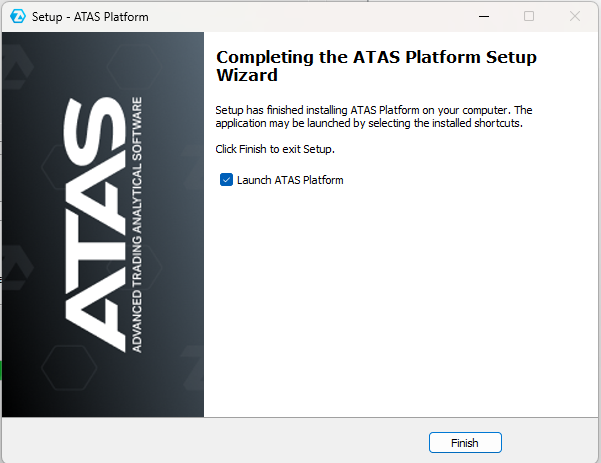Click the disabled maximize button in title bar

[x=529, y=16]
